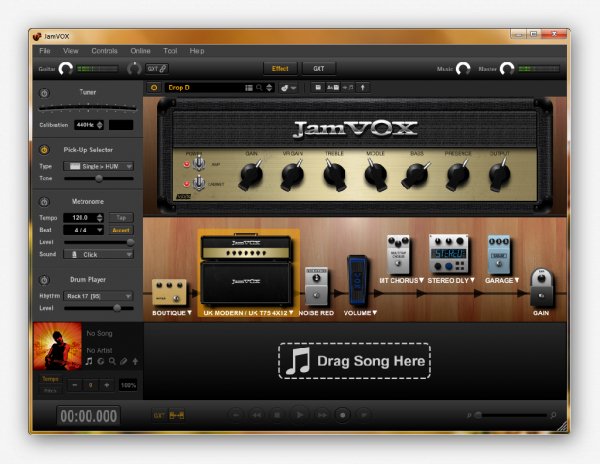The height and width of the screenshot is (464, 600).
Task: Click the search icon under No Artist
Action: tap(112, 361)
